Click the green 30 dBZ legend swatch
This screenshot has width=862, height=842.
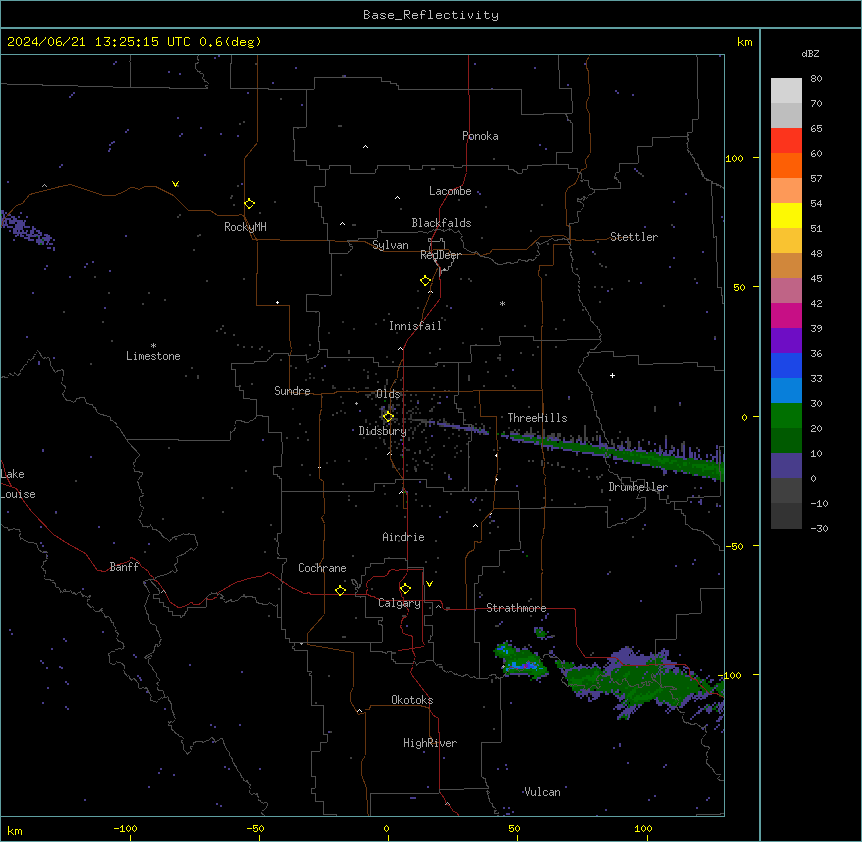(x=786, y=416)
